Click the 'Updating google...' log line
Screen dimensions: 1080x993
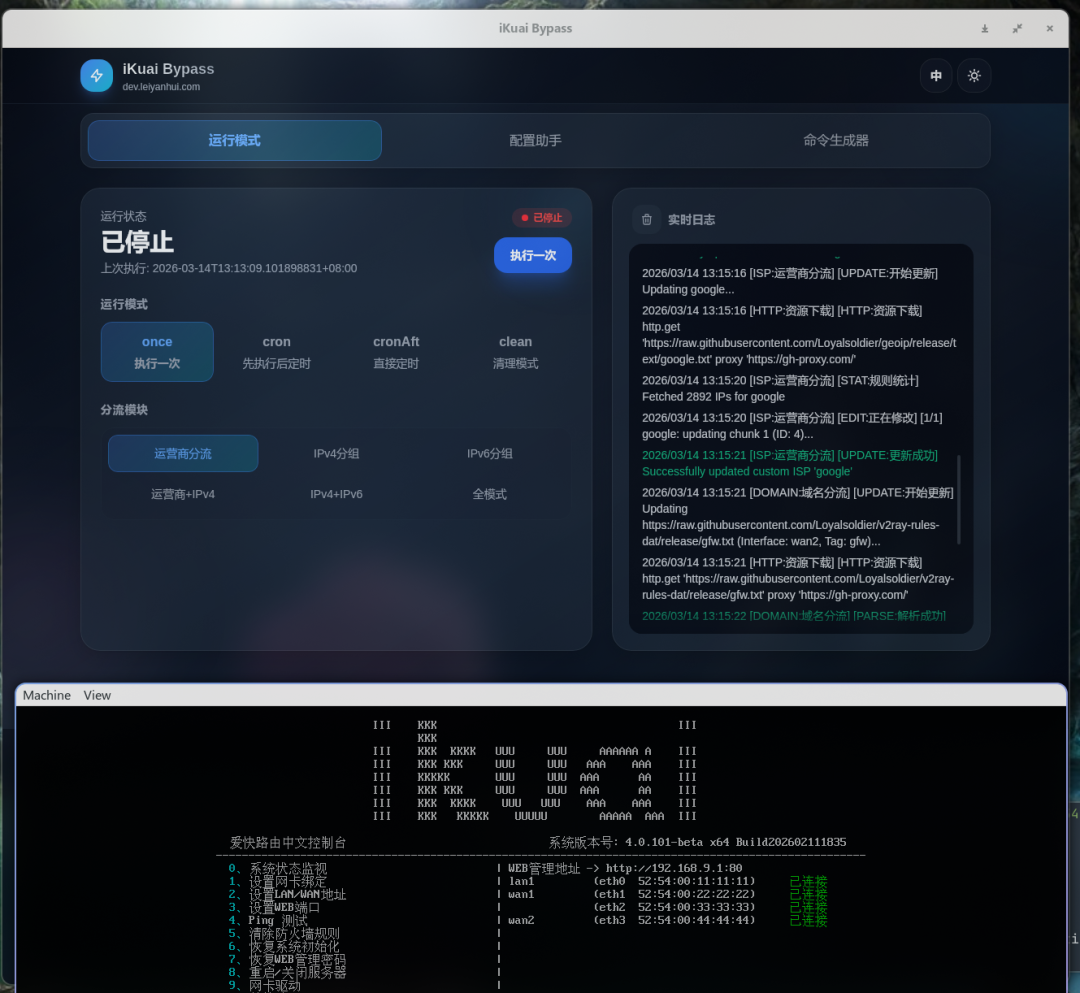tap(688, 290)
